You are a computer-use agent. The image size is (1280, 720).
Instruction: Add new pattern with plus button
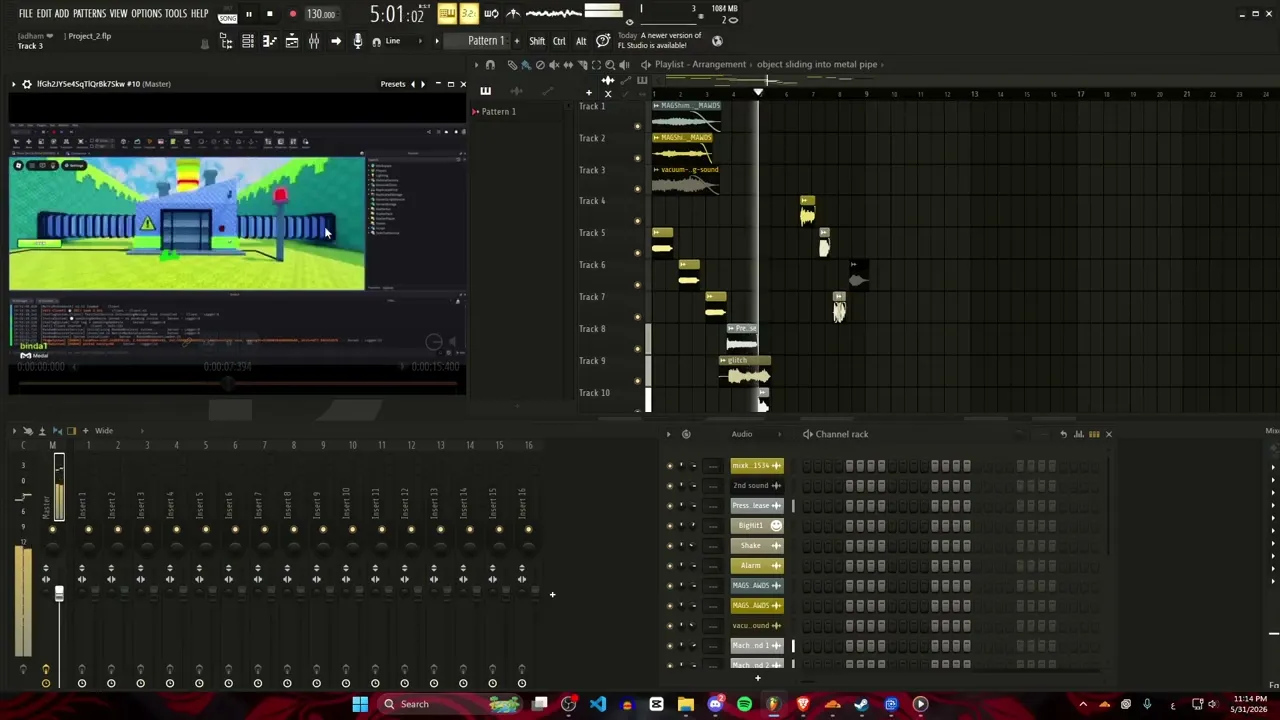(x=516, y=41)
